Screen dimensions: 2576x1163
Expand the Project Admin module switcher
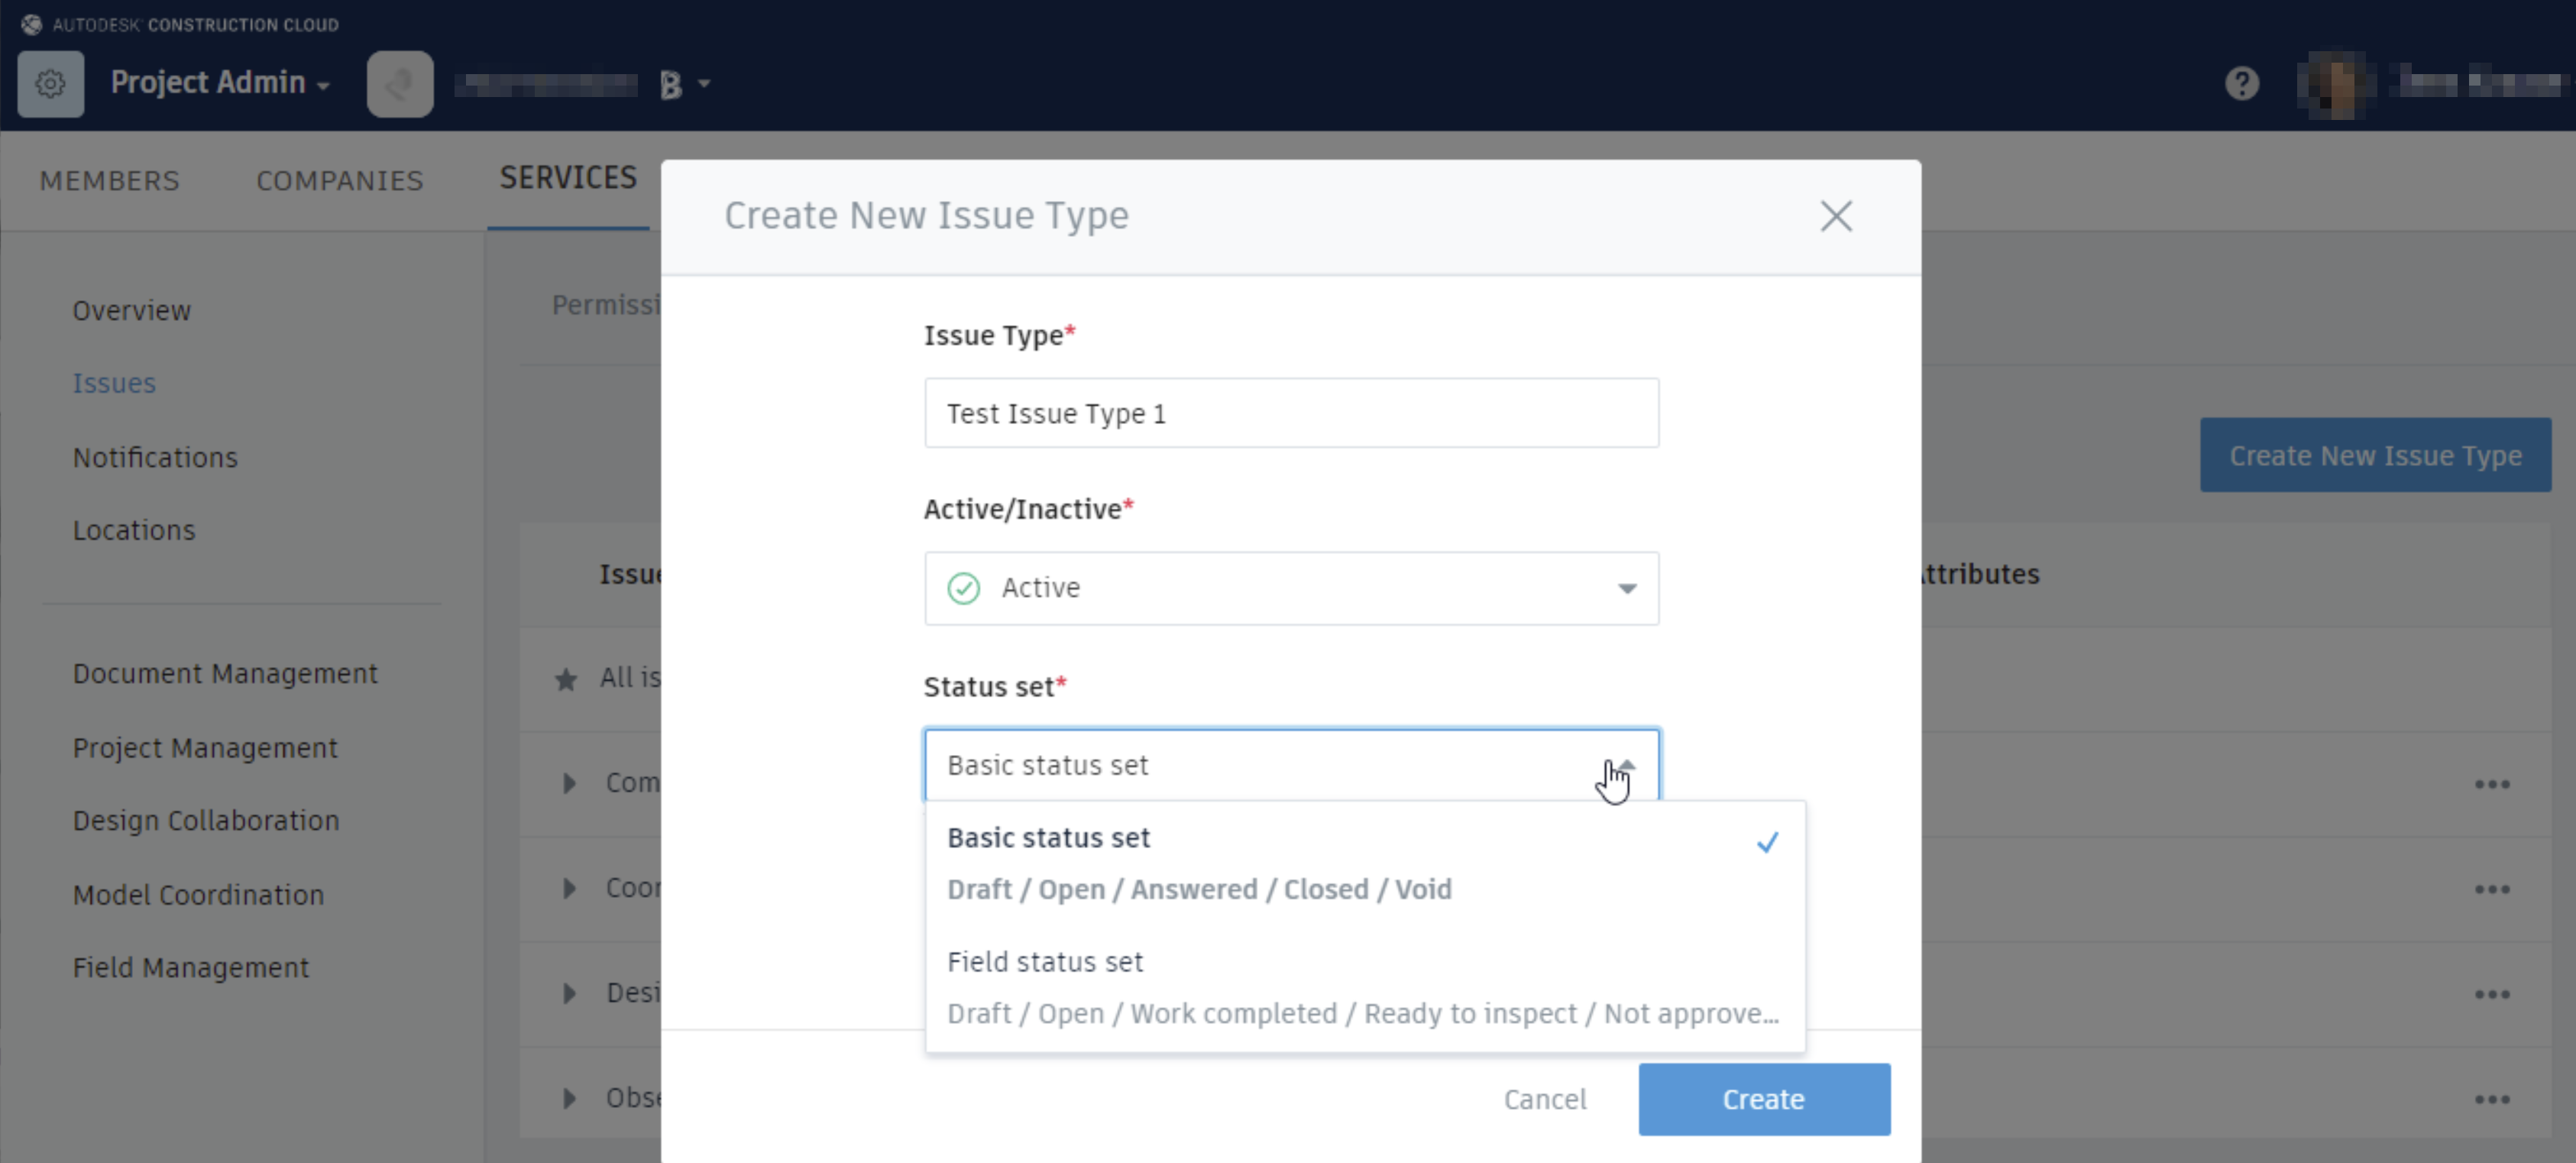tap(220, 83)
